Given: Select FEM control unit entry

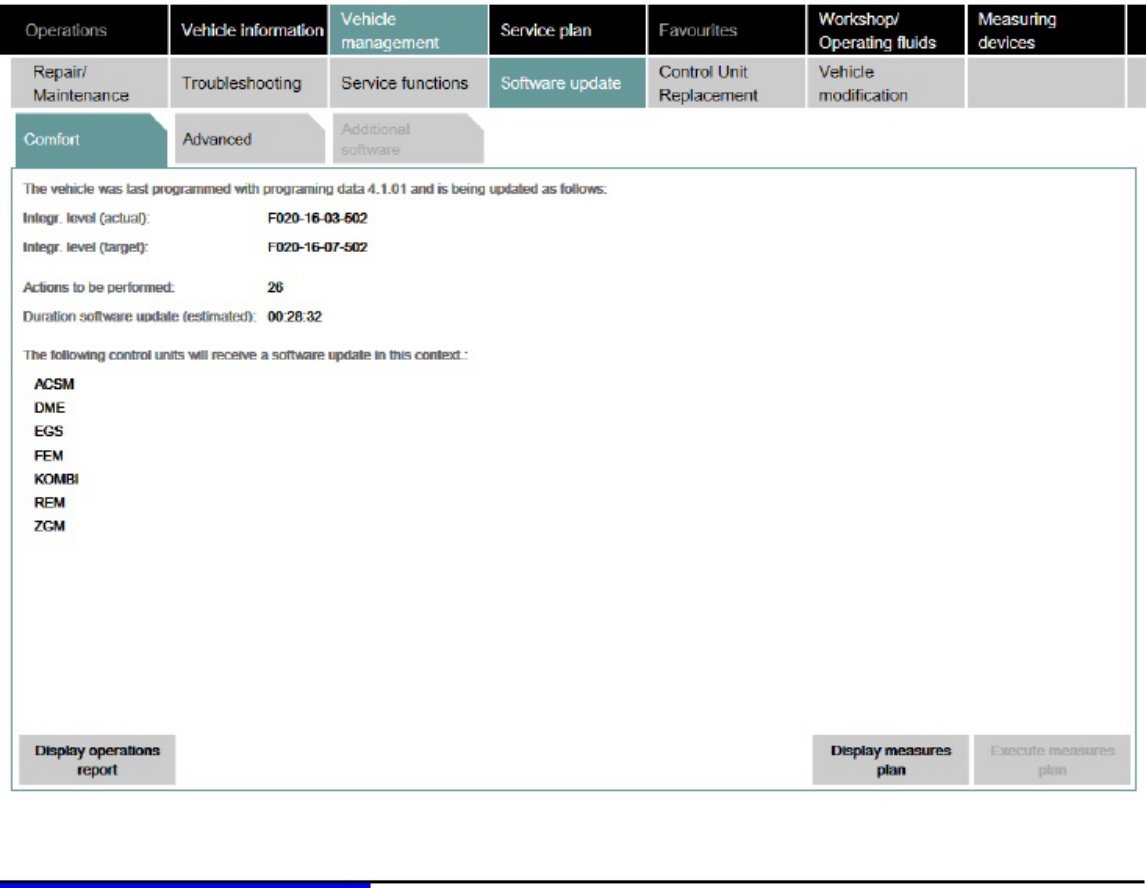Looking at the screenshot, I should (49, 455).
